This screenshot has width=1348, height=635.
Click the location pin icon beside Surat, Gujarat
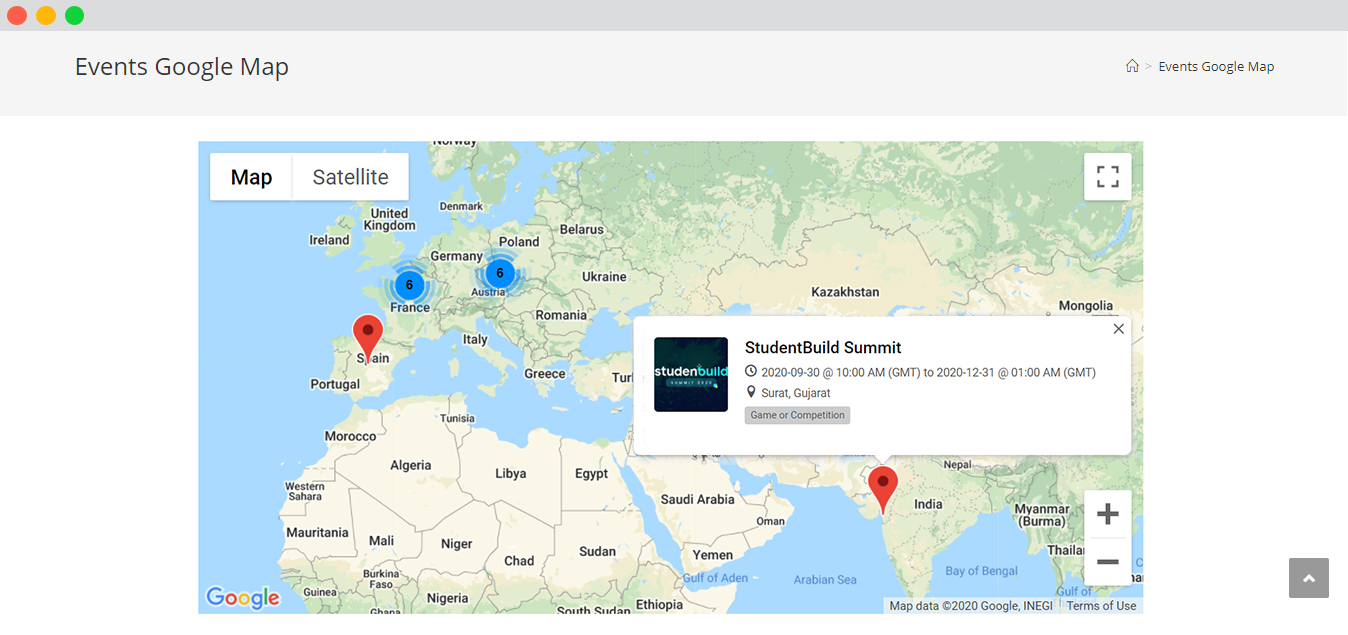[x=751, y=393]
